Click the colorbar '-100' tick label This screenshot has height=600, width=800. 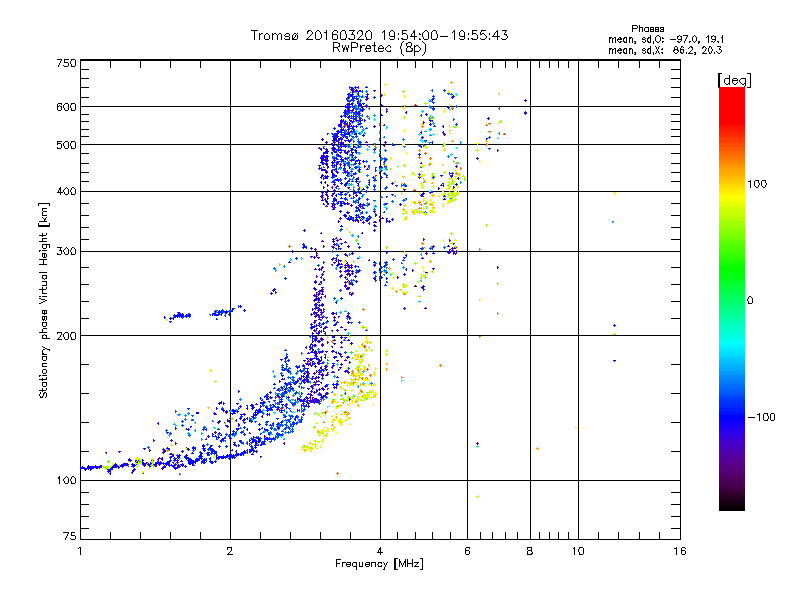pyautogui.click(x=761, y=417)
